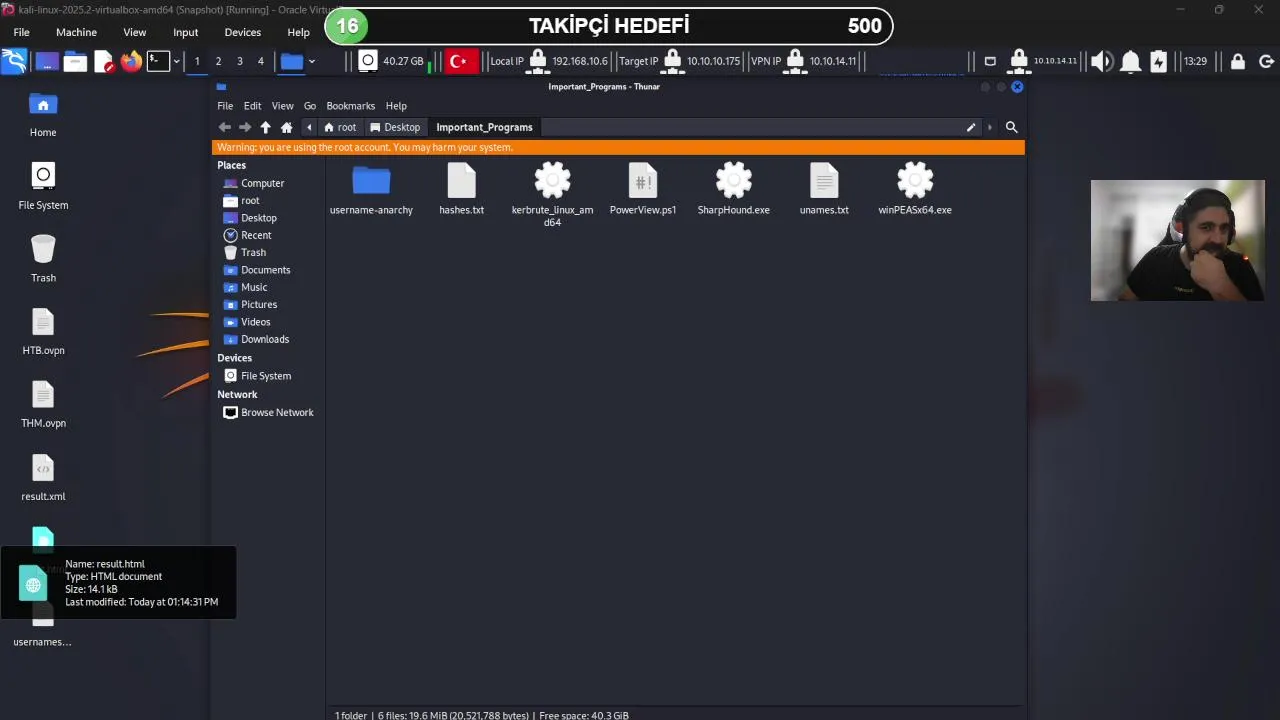Click the power manager battery icon
The width and height of the screenshot is (1280, 720).
tap(1159, 61)
